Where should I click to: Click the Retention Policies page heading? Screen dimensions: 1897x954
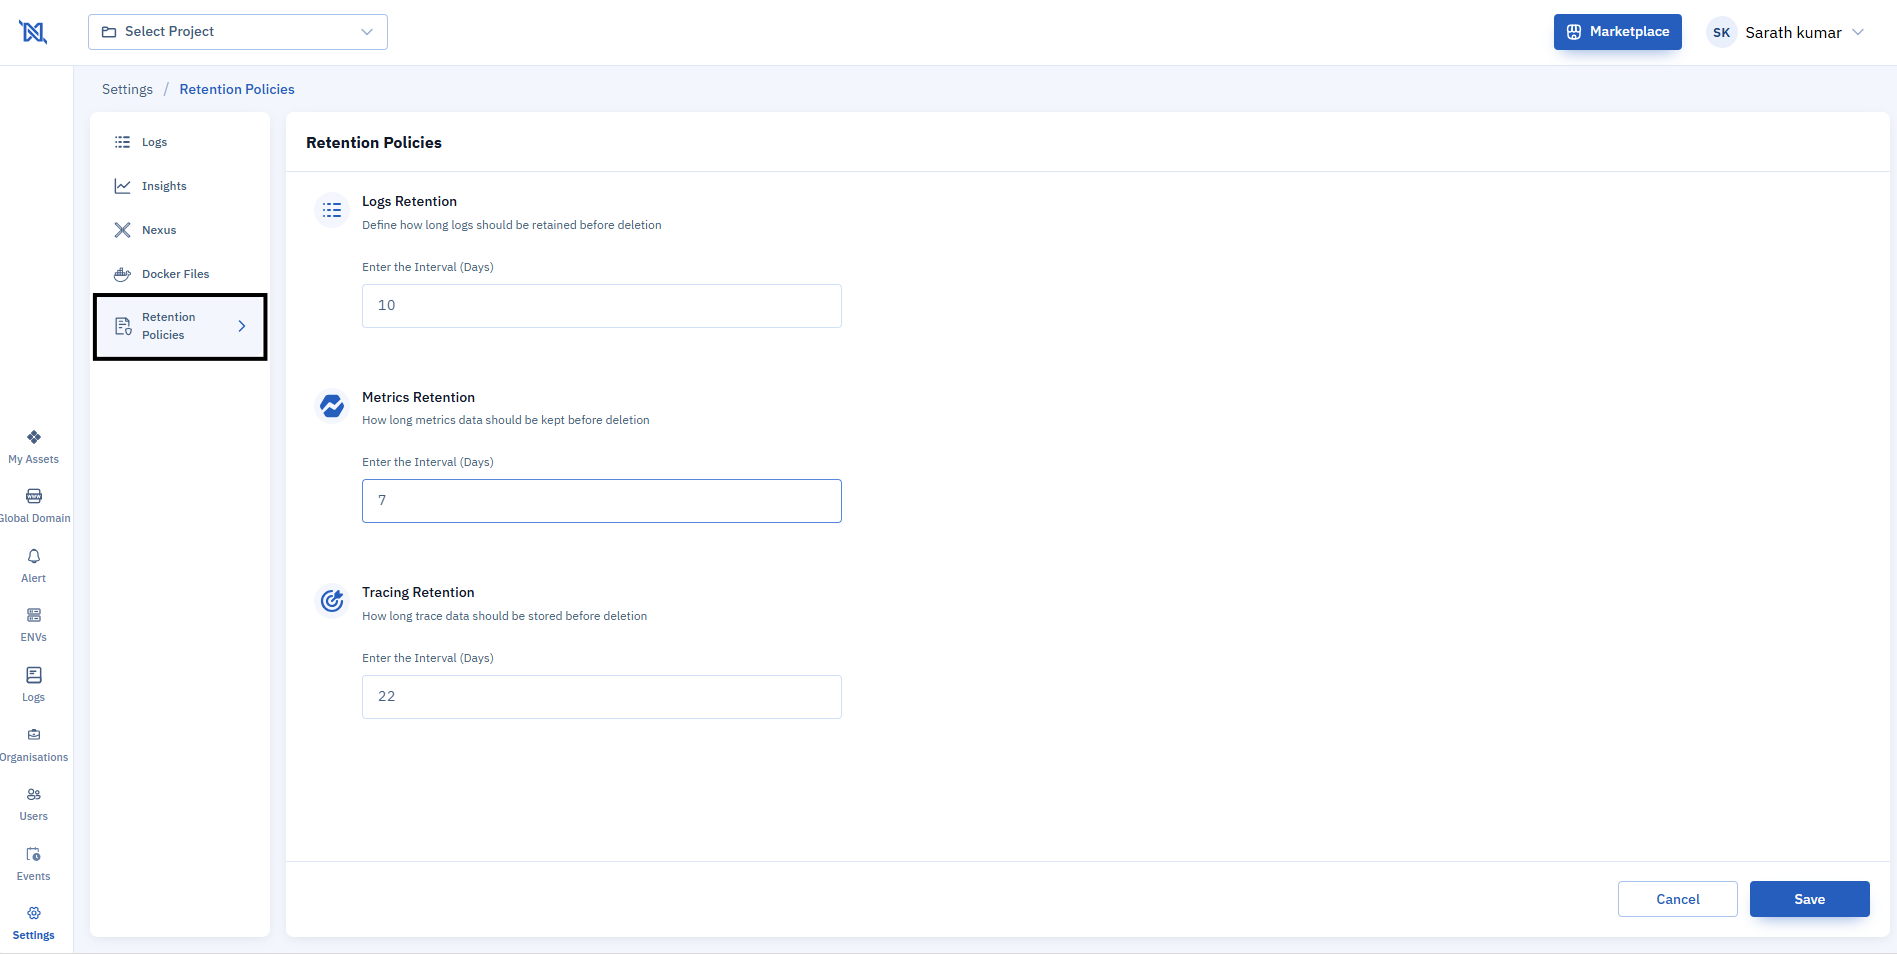(374, 143)
